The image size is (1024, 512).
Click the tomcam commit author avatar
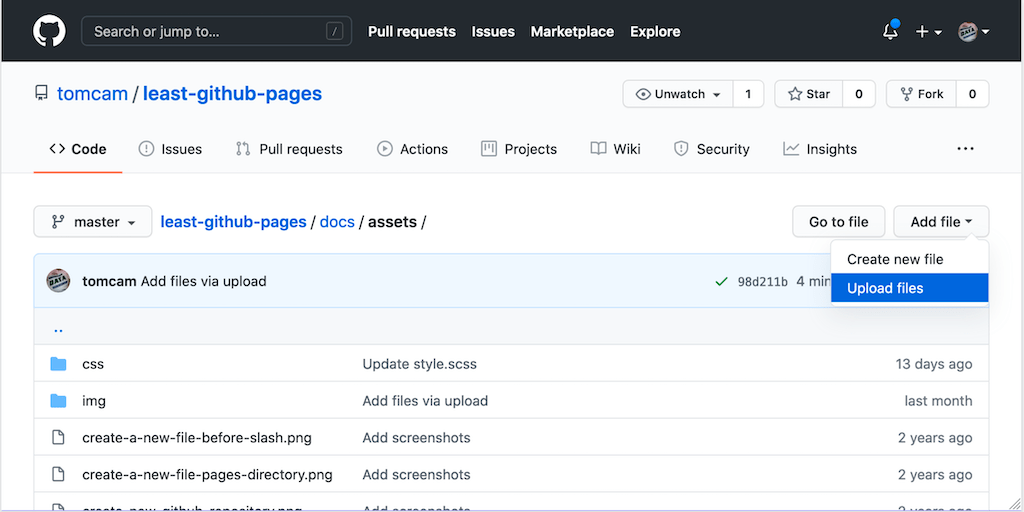coord(58,281)
